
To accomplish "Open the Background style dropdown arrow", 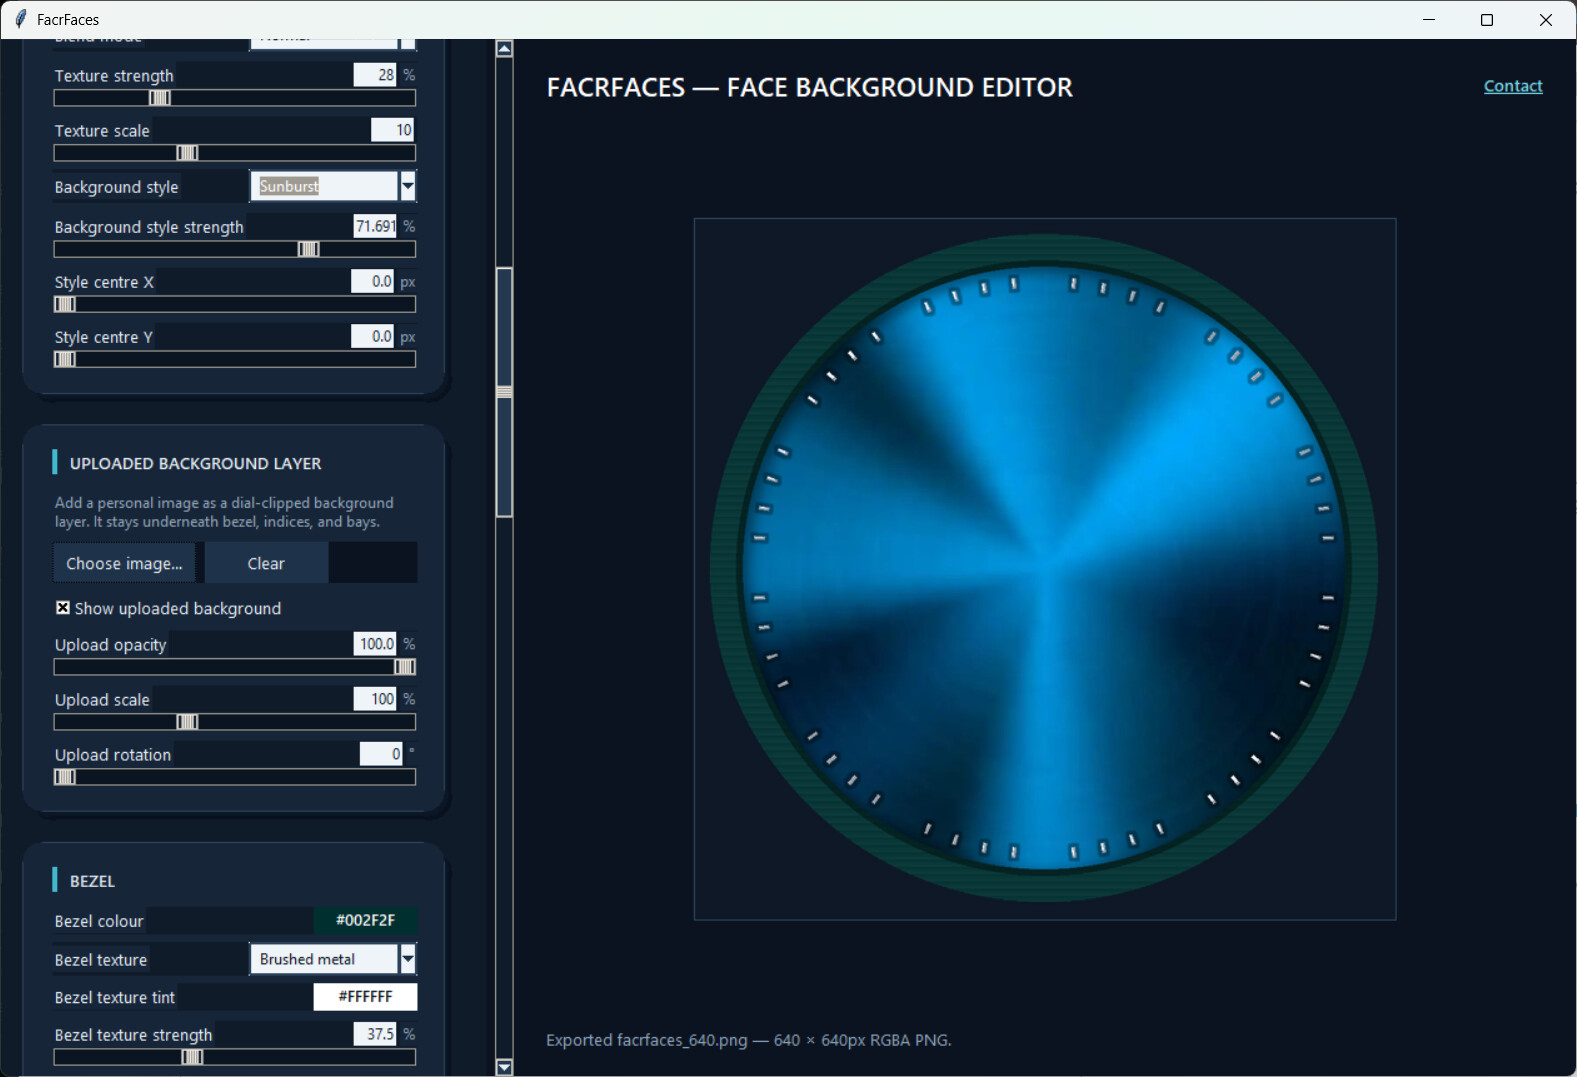I will (x=408, y=186).
